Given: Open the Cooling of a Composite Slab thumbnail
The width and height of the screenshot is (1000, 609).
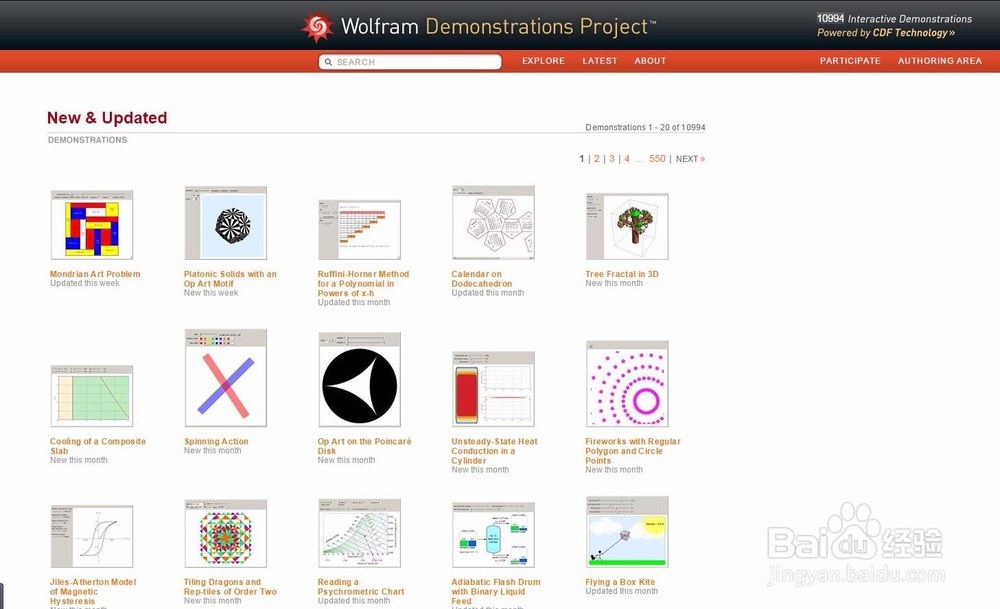Looking at the screenshot, I should point(92,396).
